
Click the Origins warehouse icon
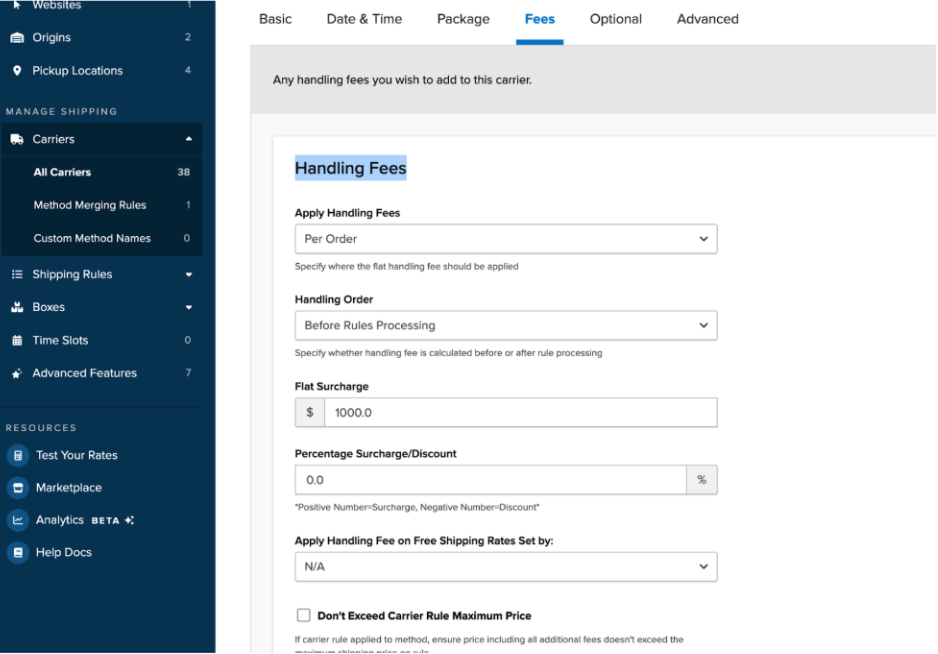[x=17, y=38]
